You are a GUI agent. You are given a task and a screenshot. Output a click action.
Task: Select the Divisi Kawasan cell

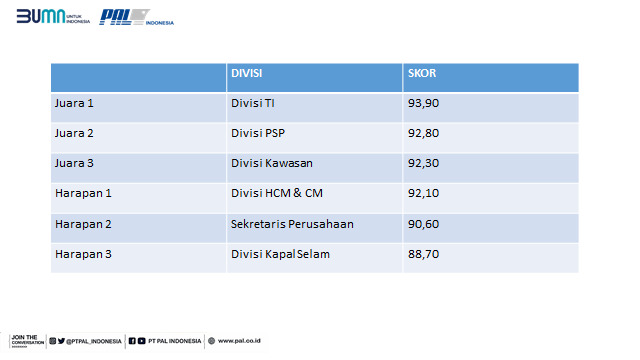click(x=314, y=168)
